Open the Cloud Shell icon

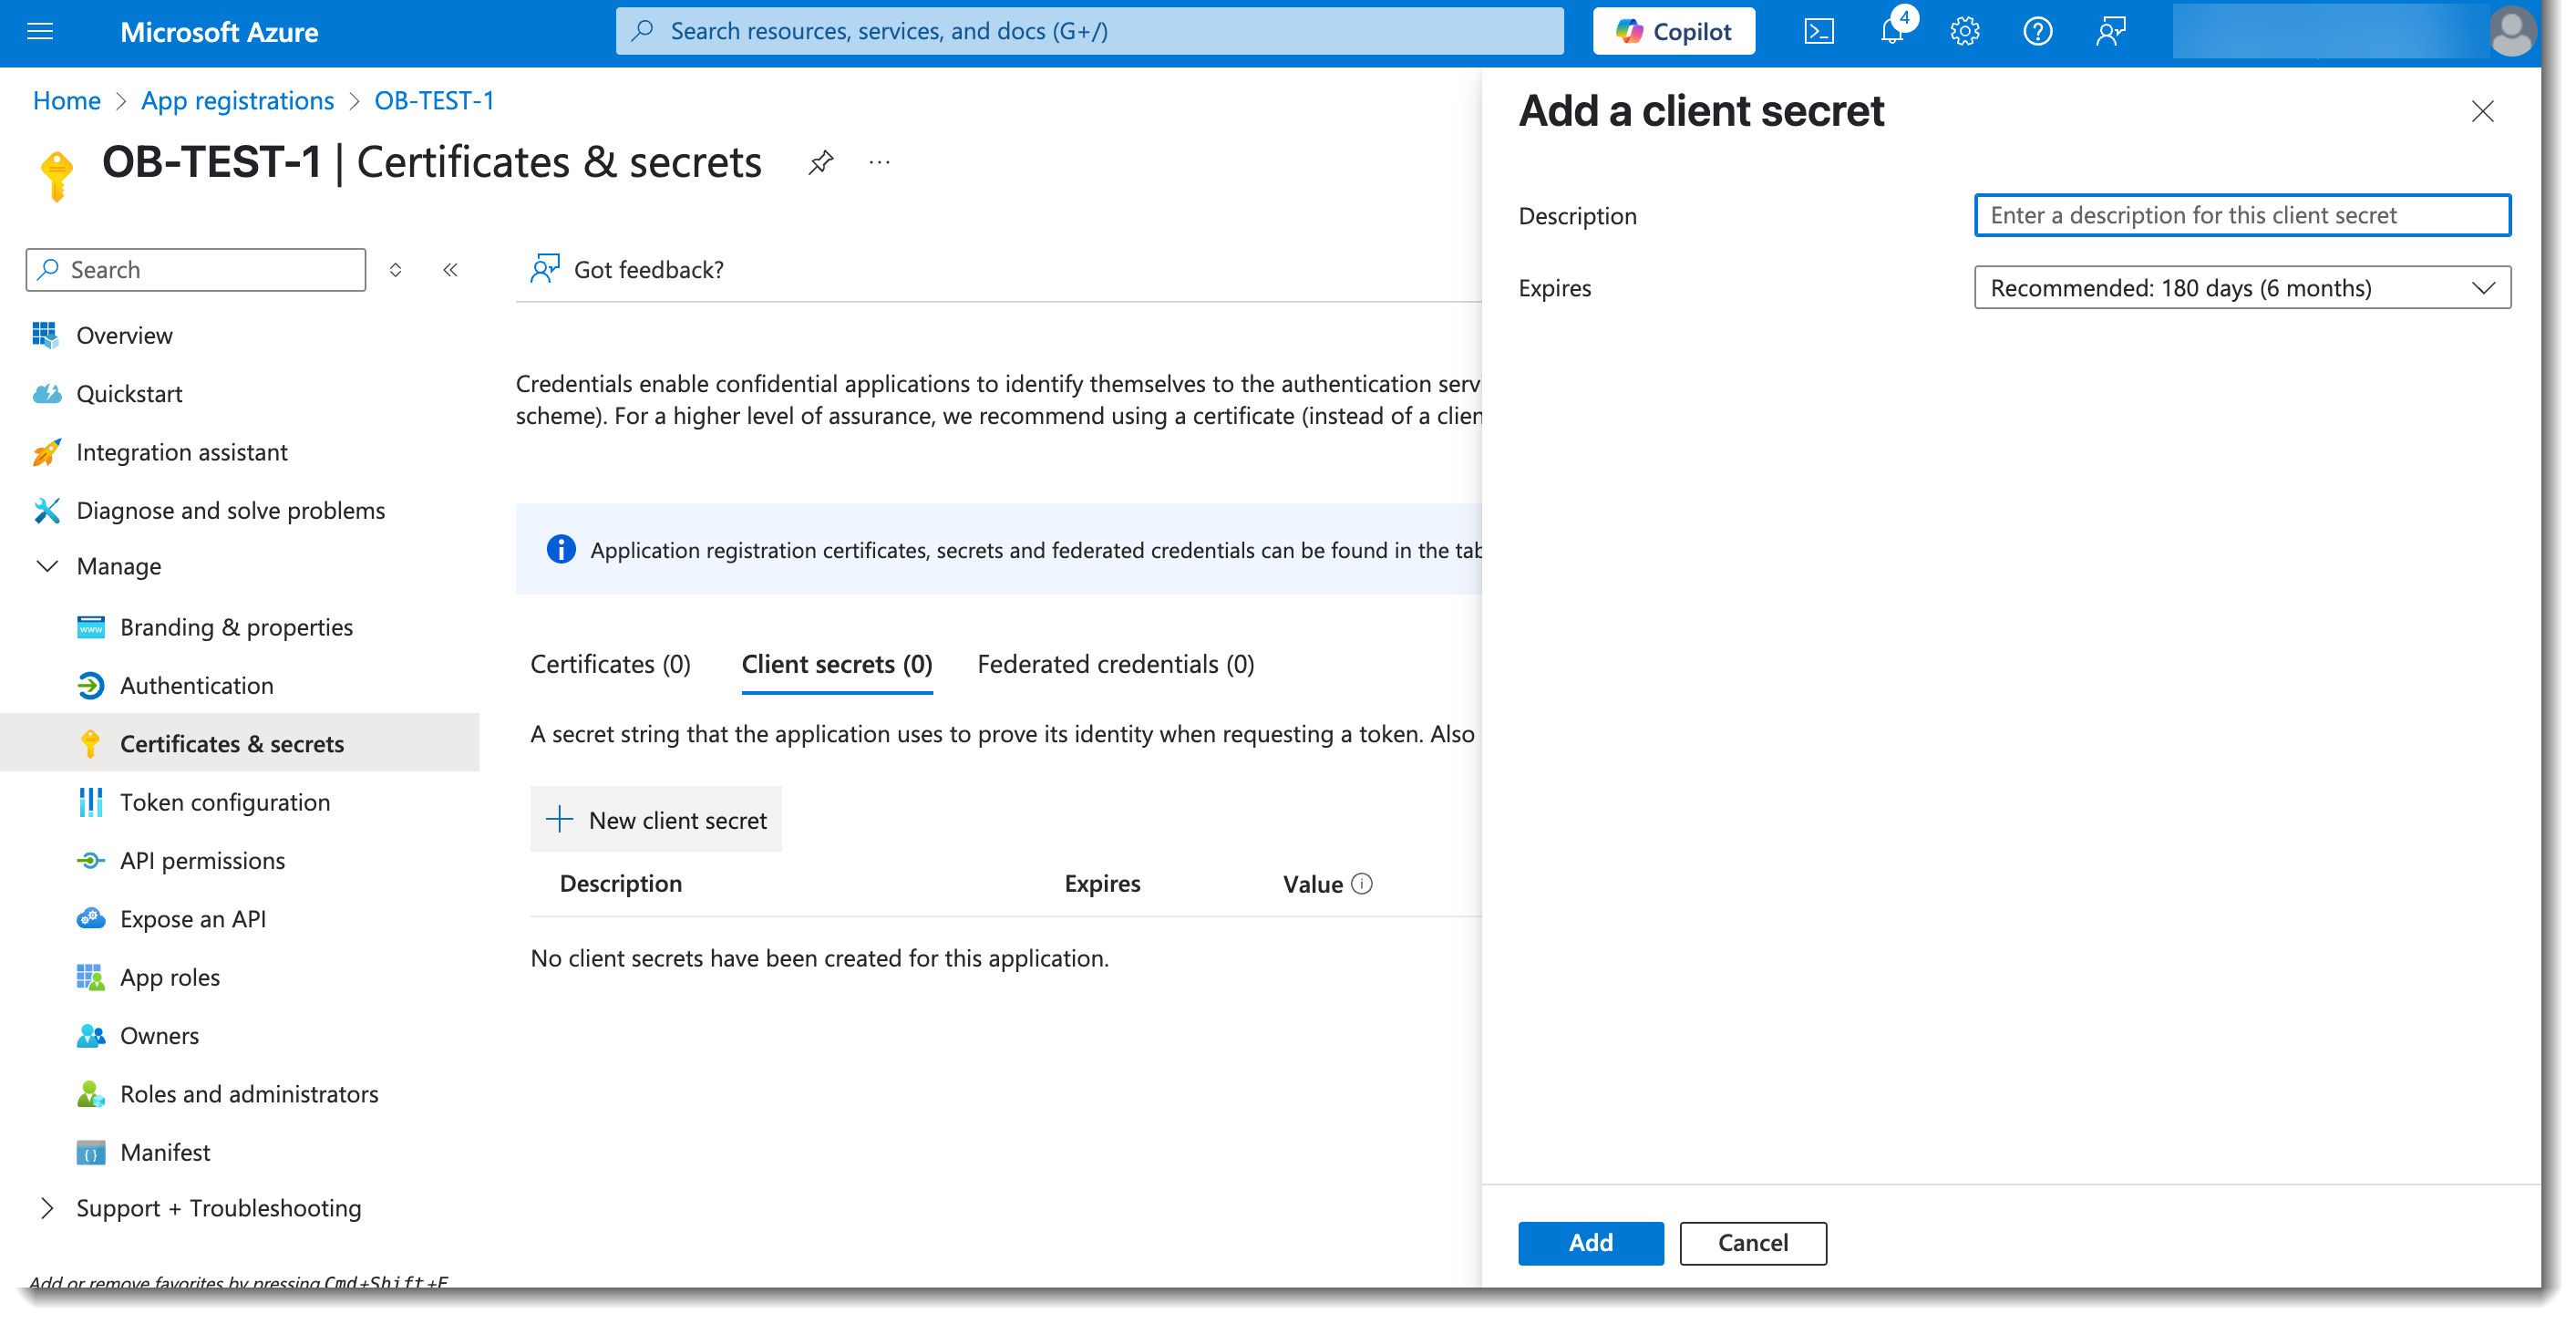(1818, 31)
